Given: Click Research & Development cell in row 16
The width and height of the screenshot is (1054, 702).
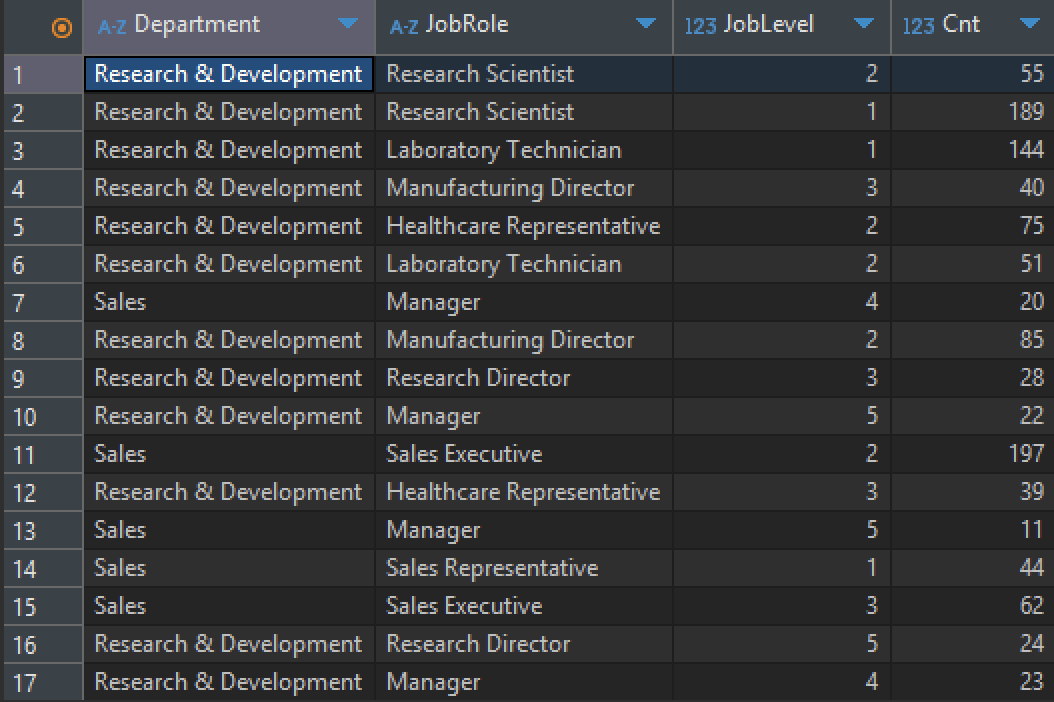Looking at the screenshot, I should tap(229, 644).
